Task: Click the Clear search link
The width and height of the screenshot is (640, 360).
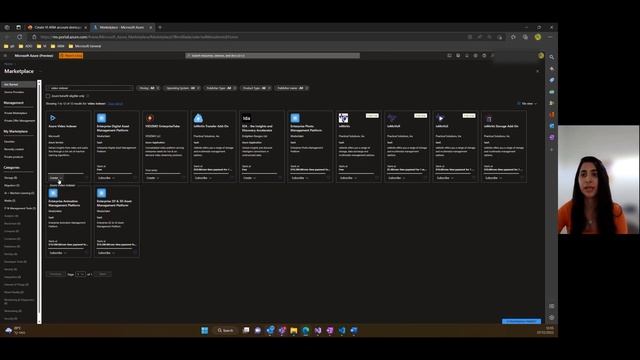Action: (x=116, y=104)
